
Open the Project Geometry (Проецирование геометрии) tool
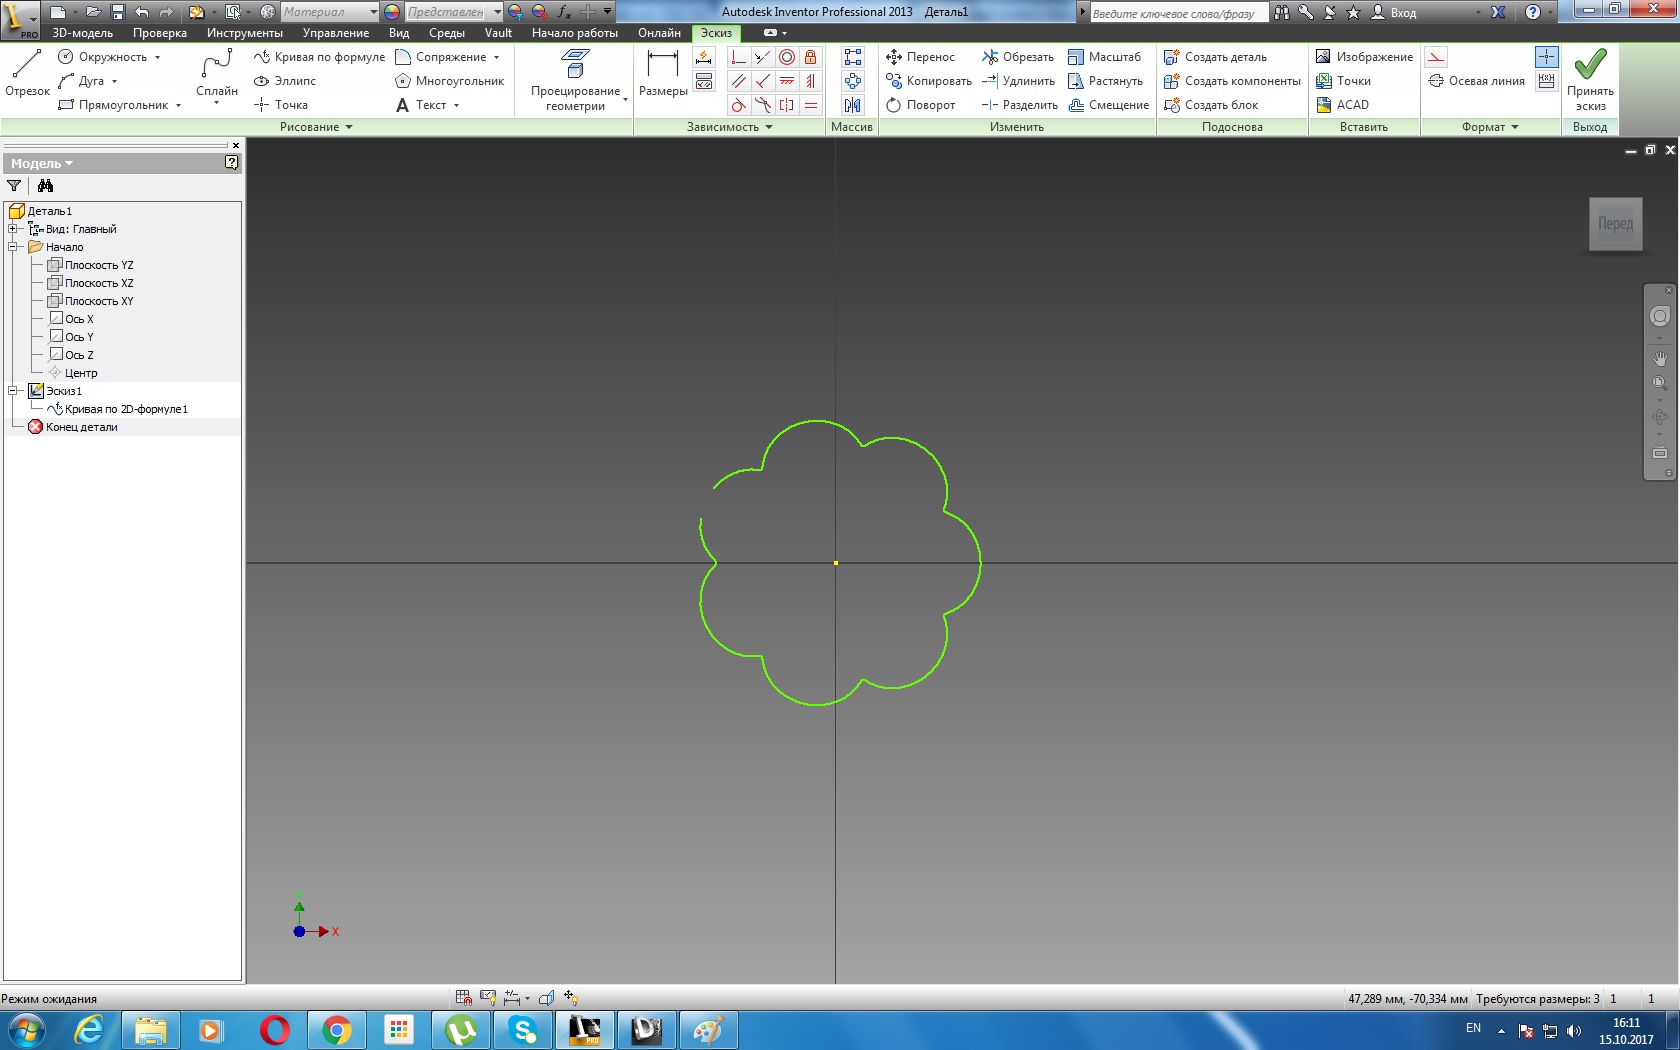coord(575,80)
